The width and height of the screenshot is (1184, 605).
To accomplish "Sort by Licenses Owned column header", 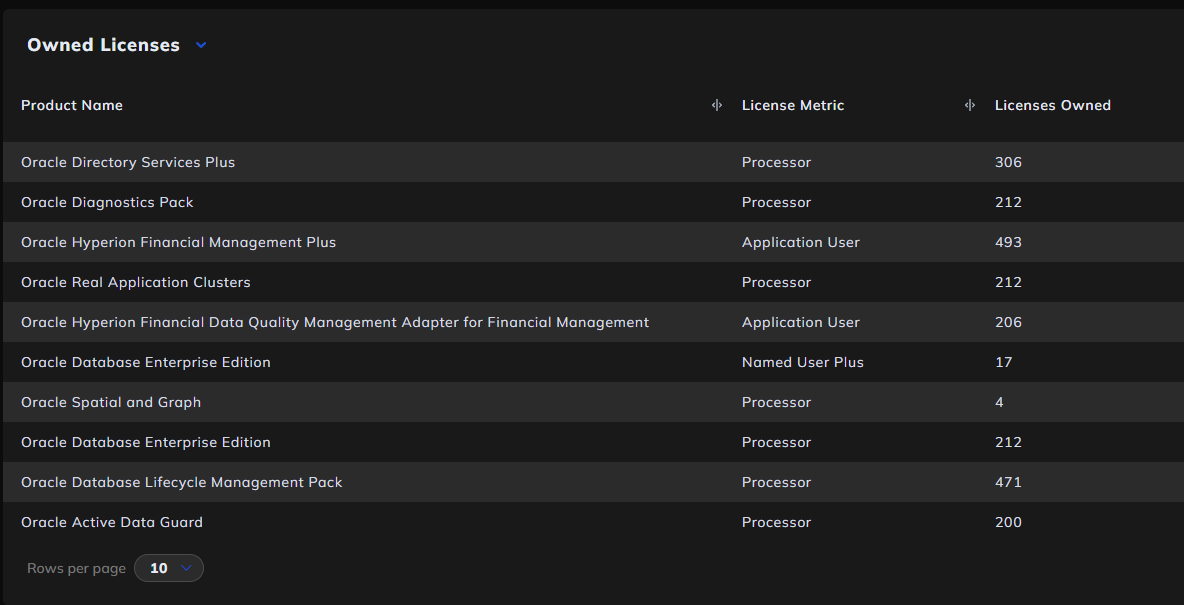I will point(1053,106).
